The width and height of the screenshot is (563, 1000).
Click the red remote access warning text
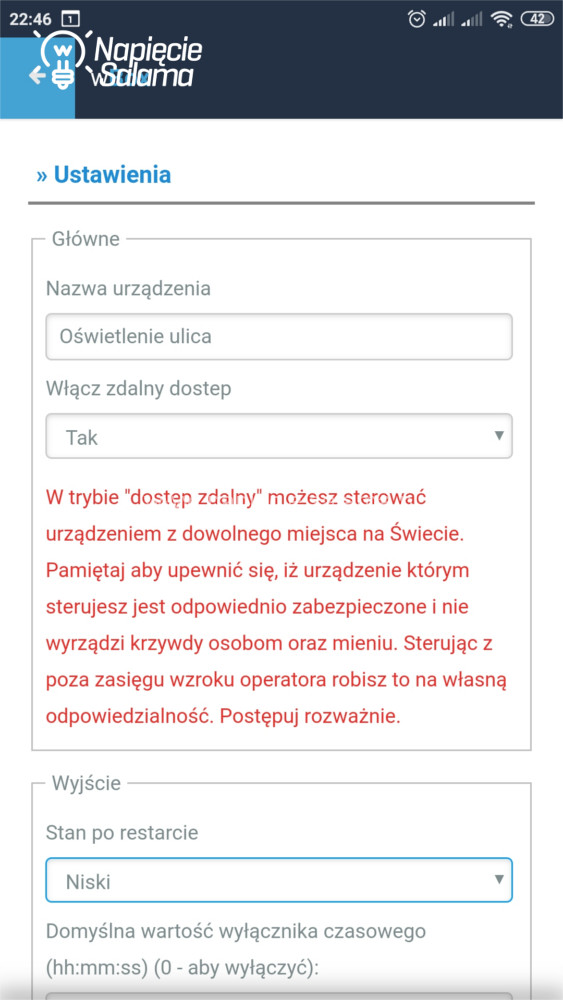click(x=277, y=607)
